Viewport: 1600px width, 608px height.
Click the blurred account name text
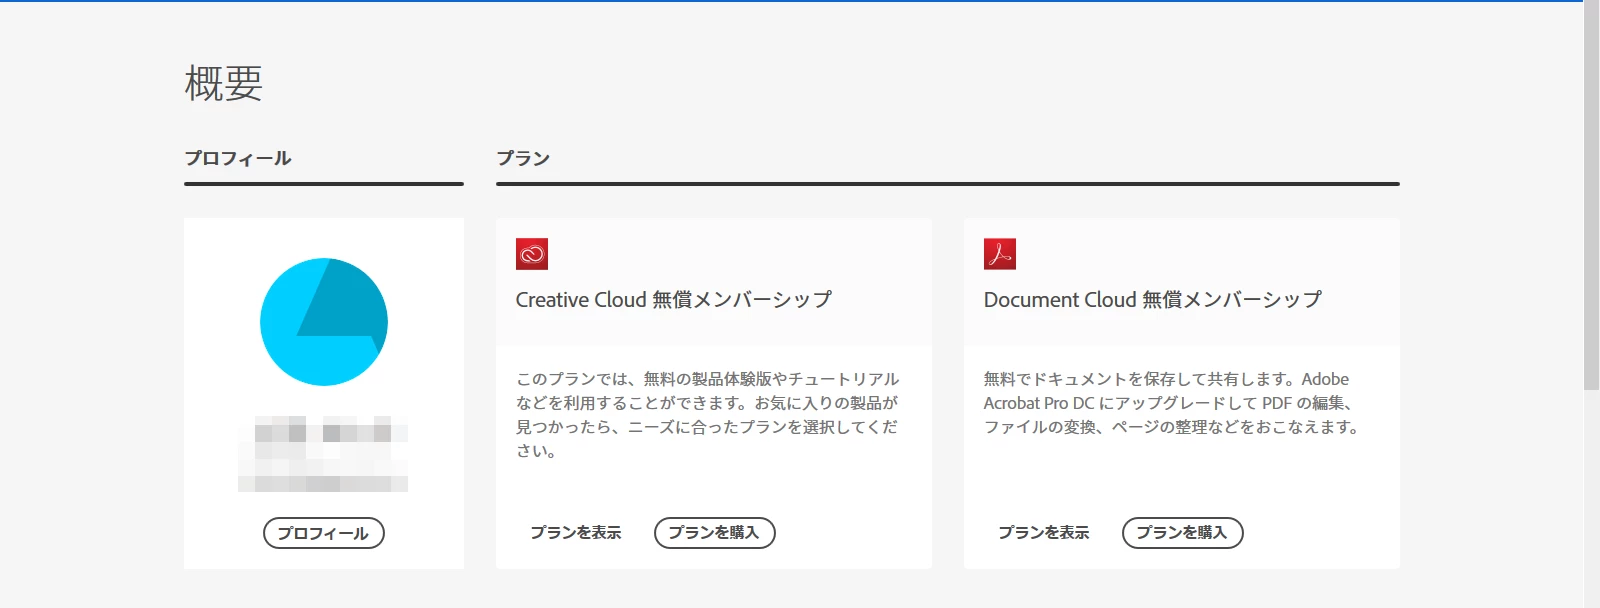pyautogui.click(x=323, y=454)
